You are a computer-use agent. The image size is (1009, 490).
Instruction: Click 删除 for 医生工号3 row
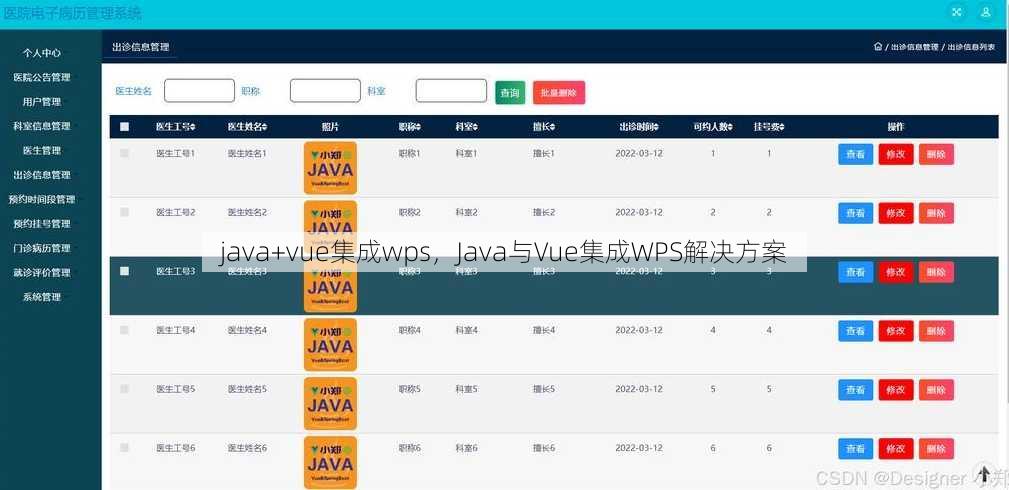[x=936, y=272]
